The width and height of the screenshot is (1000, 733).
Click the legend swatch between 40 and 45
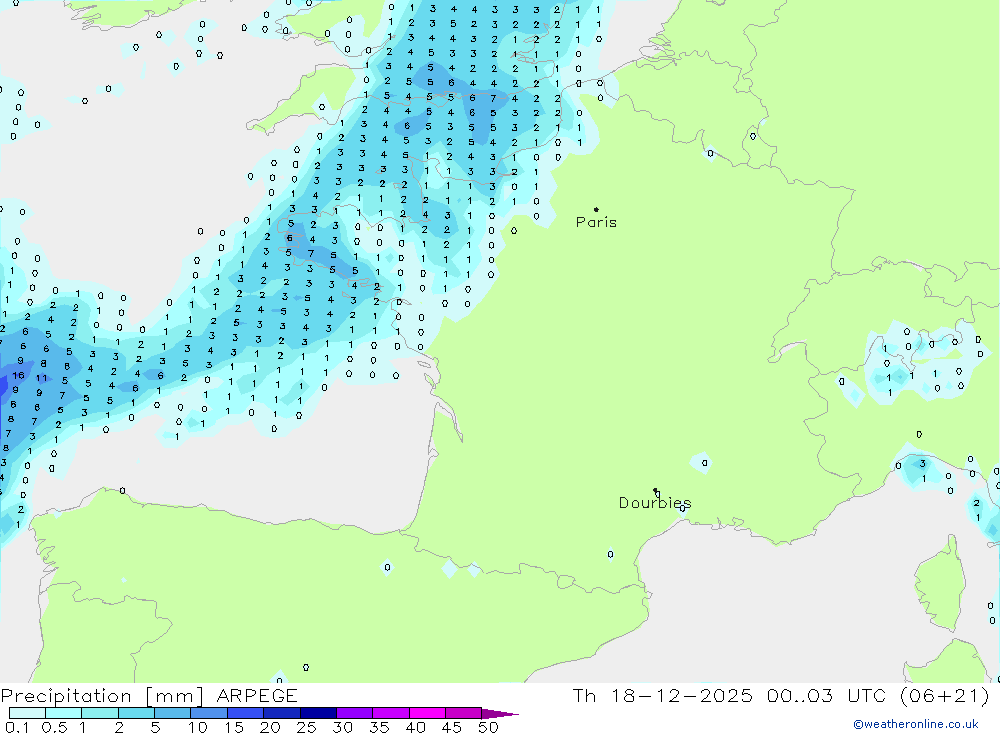(x=427, y=713)
